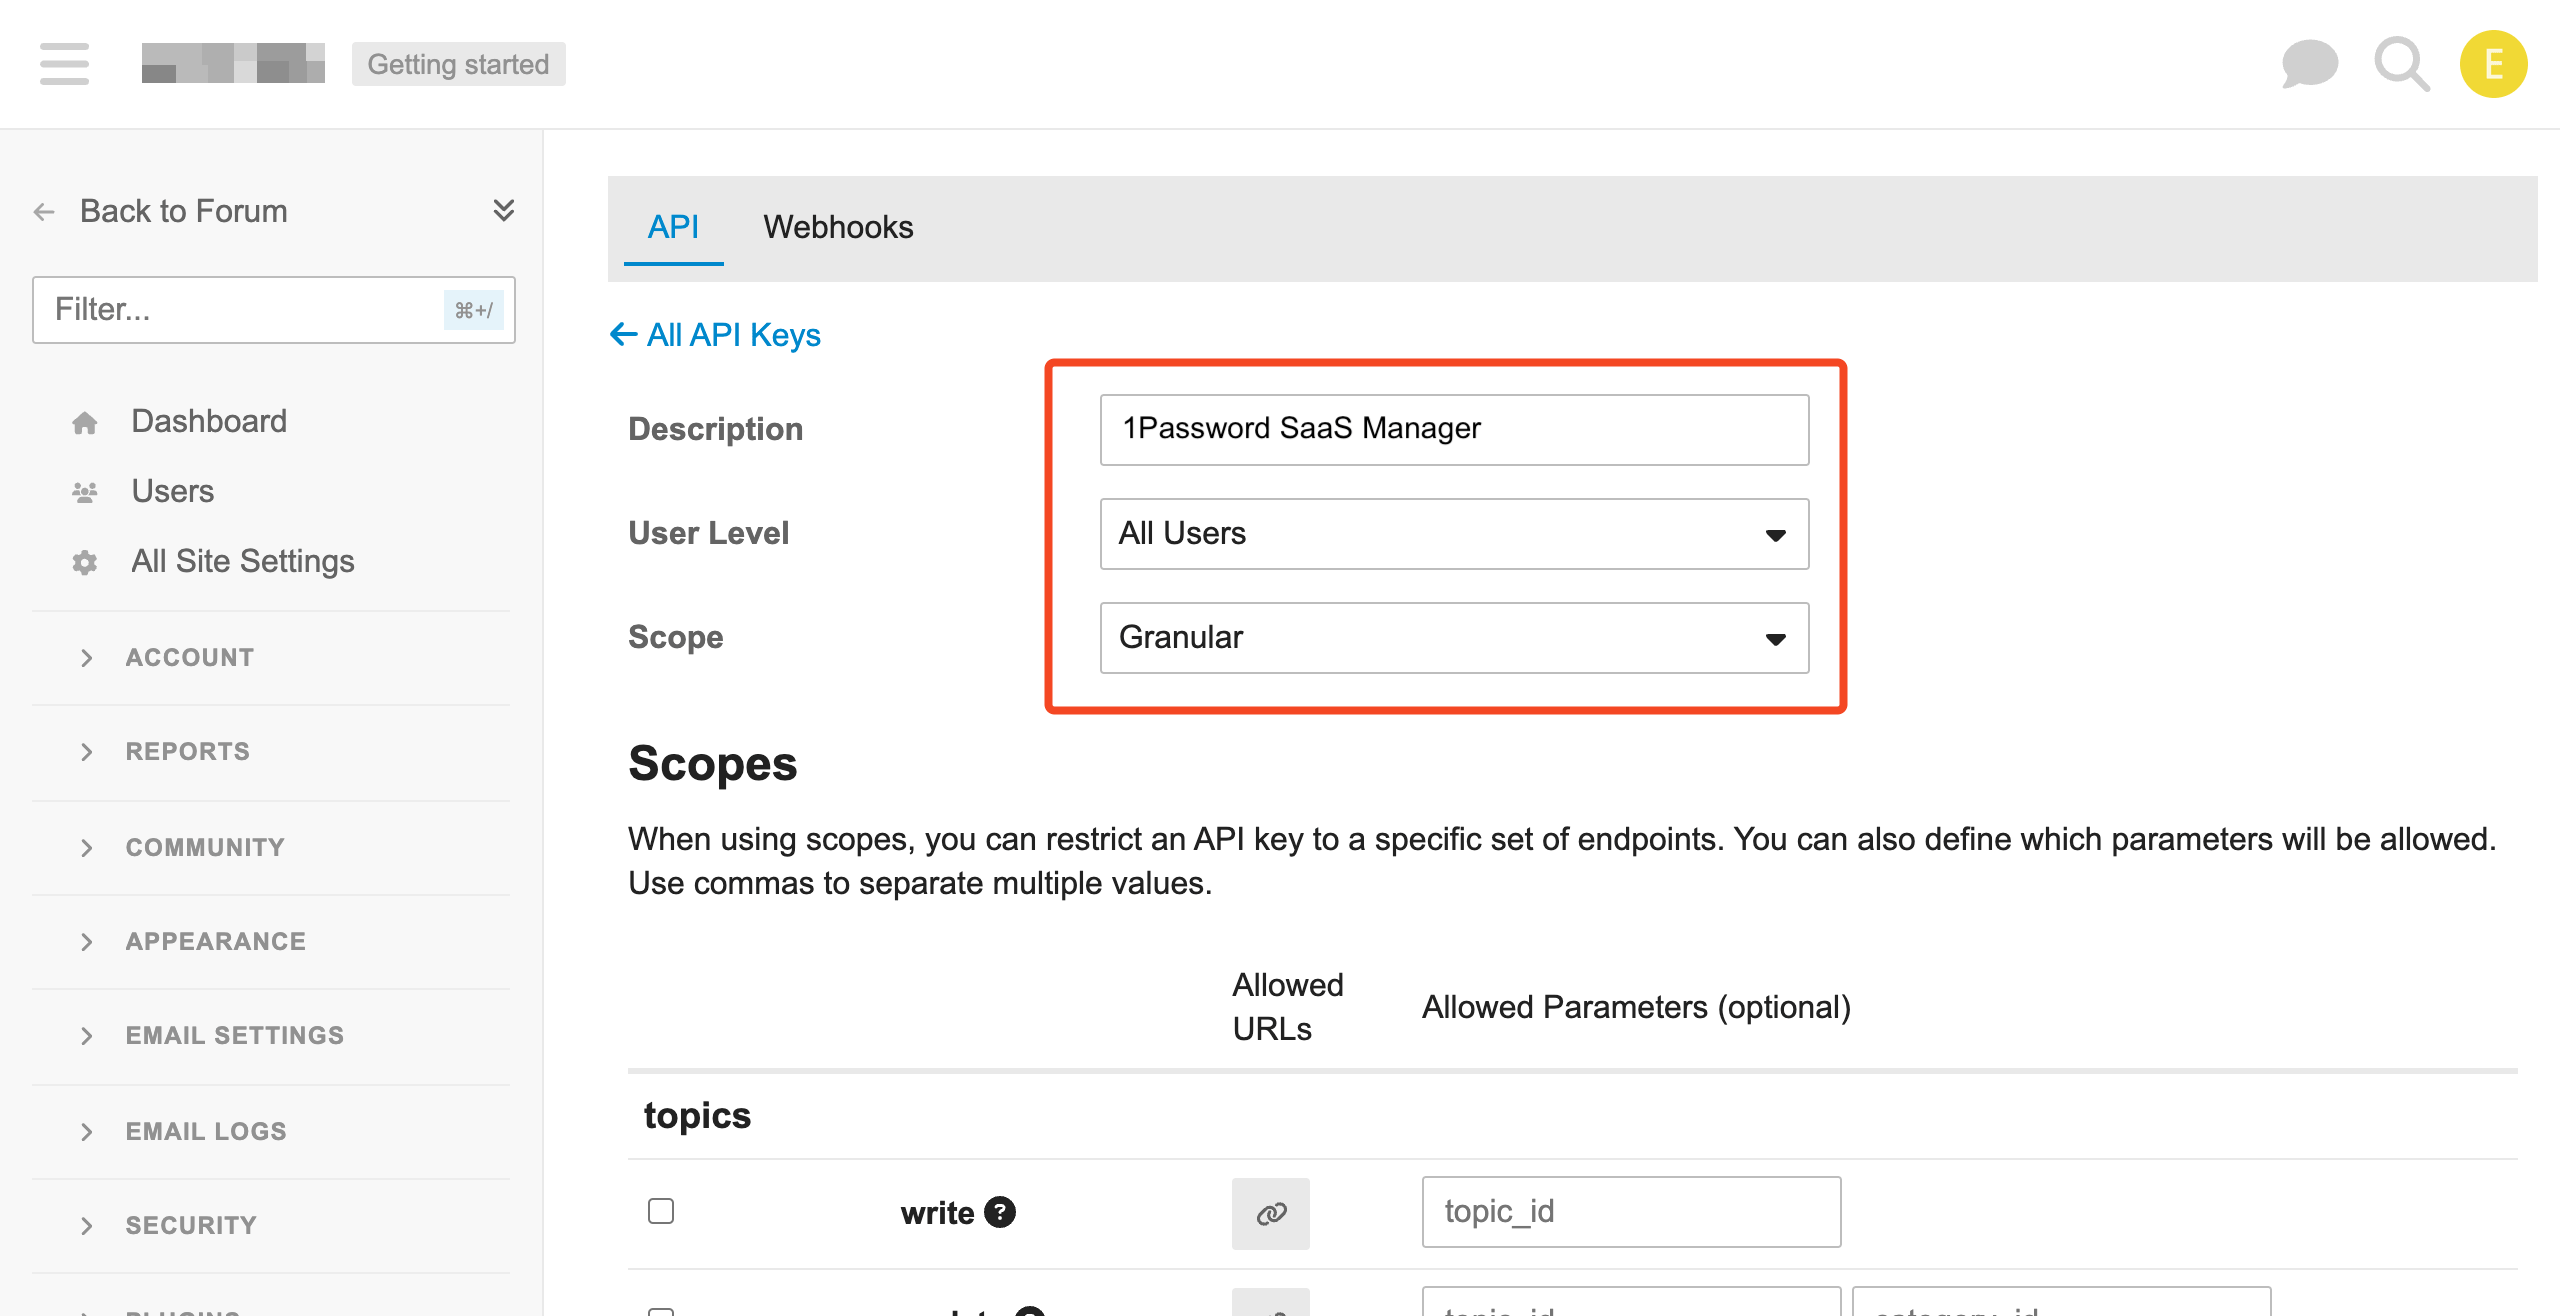Open the User Level All Users dropdown
Image resolution: width=2560 pixels, height=1316 pixels.
point(1454,534)
